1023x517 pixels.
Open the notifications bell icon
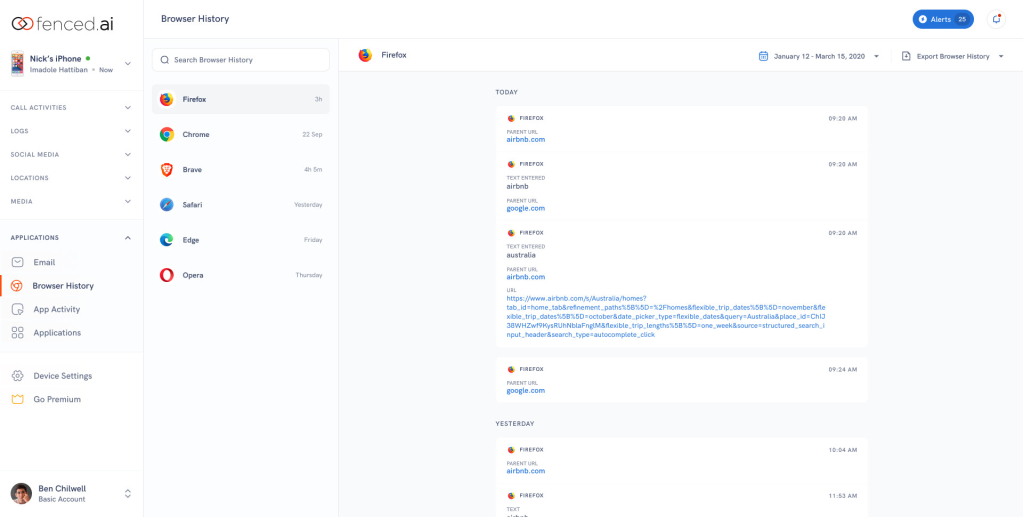(996, 20)
